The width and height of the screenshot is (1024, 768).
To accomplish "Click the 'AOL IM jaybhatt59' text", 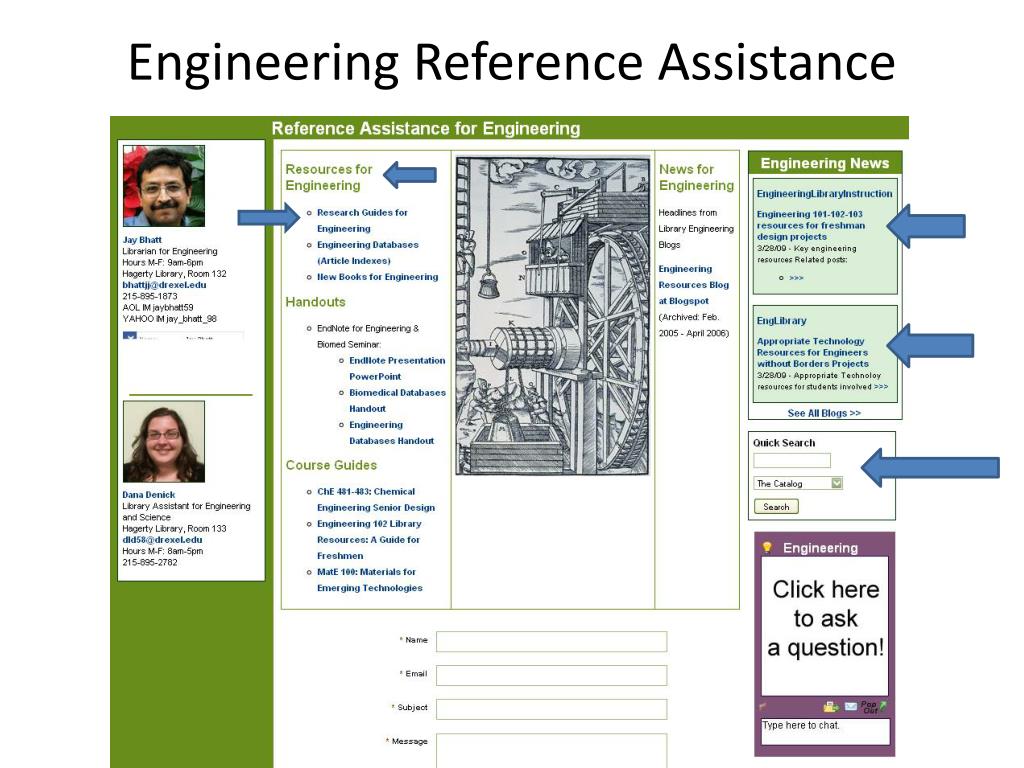I will [157, 307].
